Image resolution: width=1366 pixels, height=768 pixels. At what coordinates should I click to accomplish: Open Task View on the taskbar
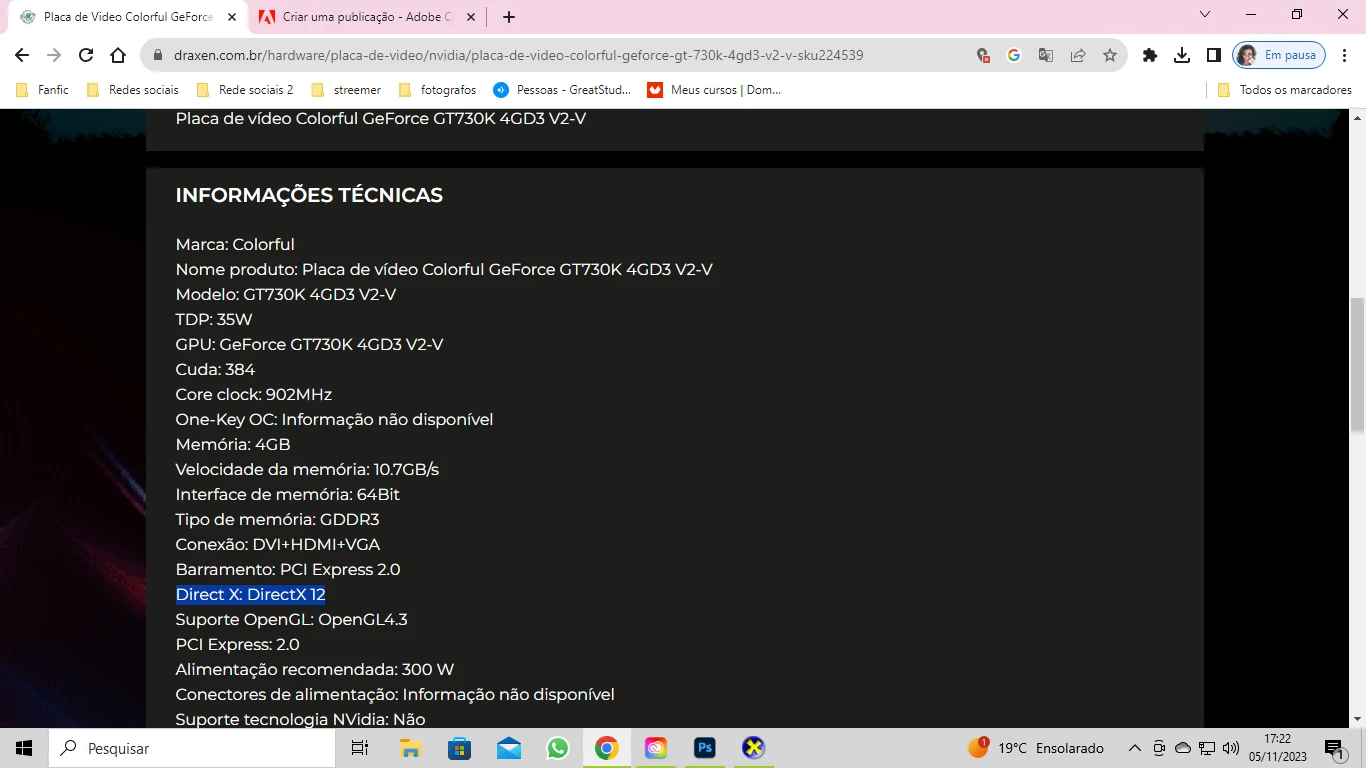[x=360, y=748]
